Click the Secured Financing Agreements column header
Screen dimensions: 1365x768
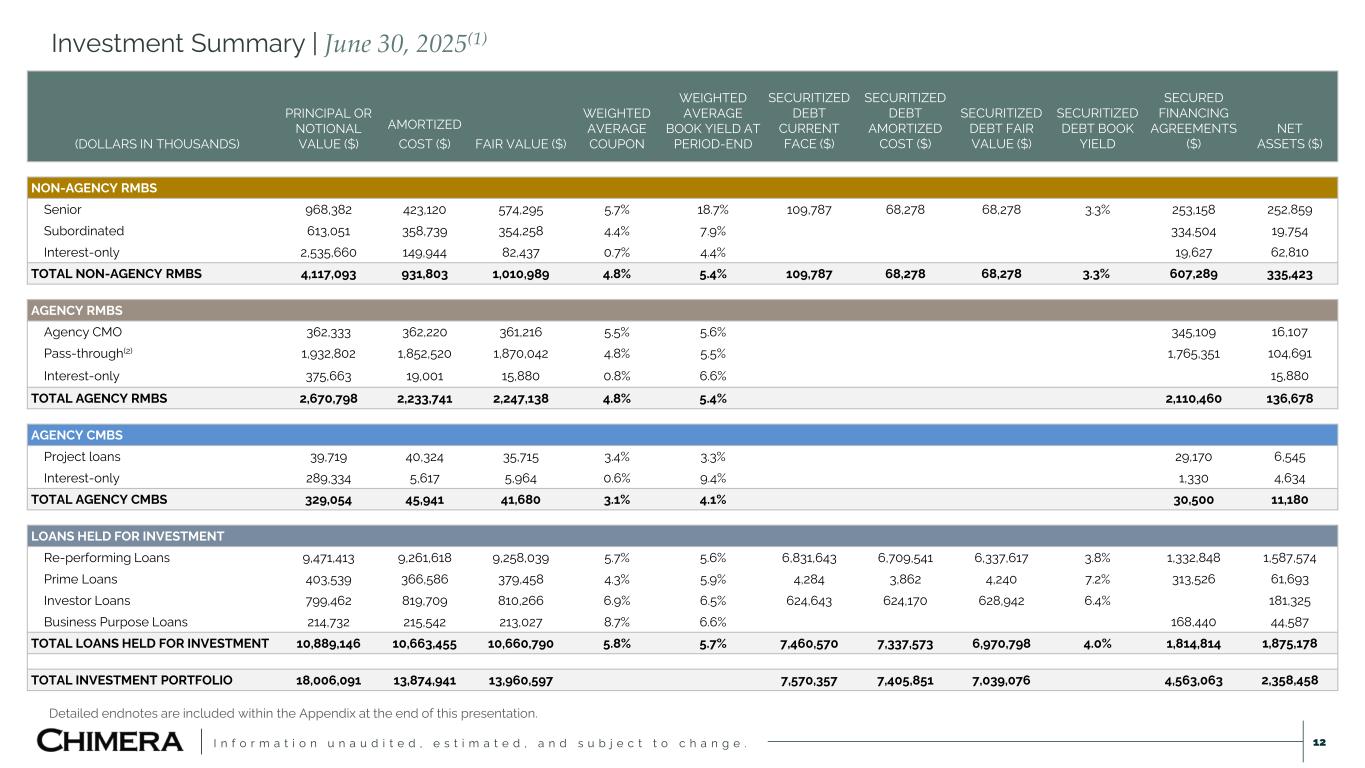pyautogui.click(x=1193, y=120)
